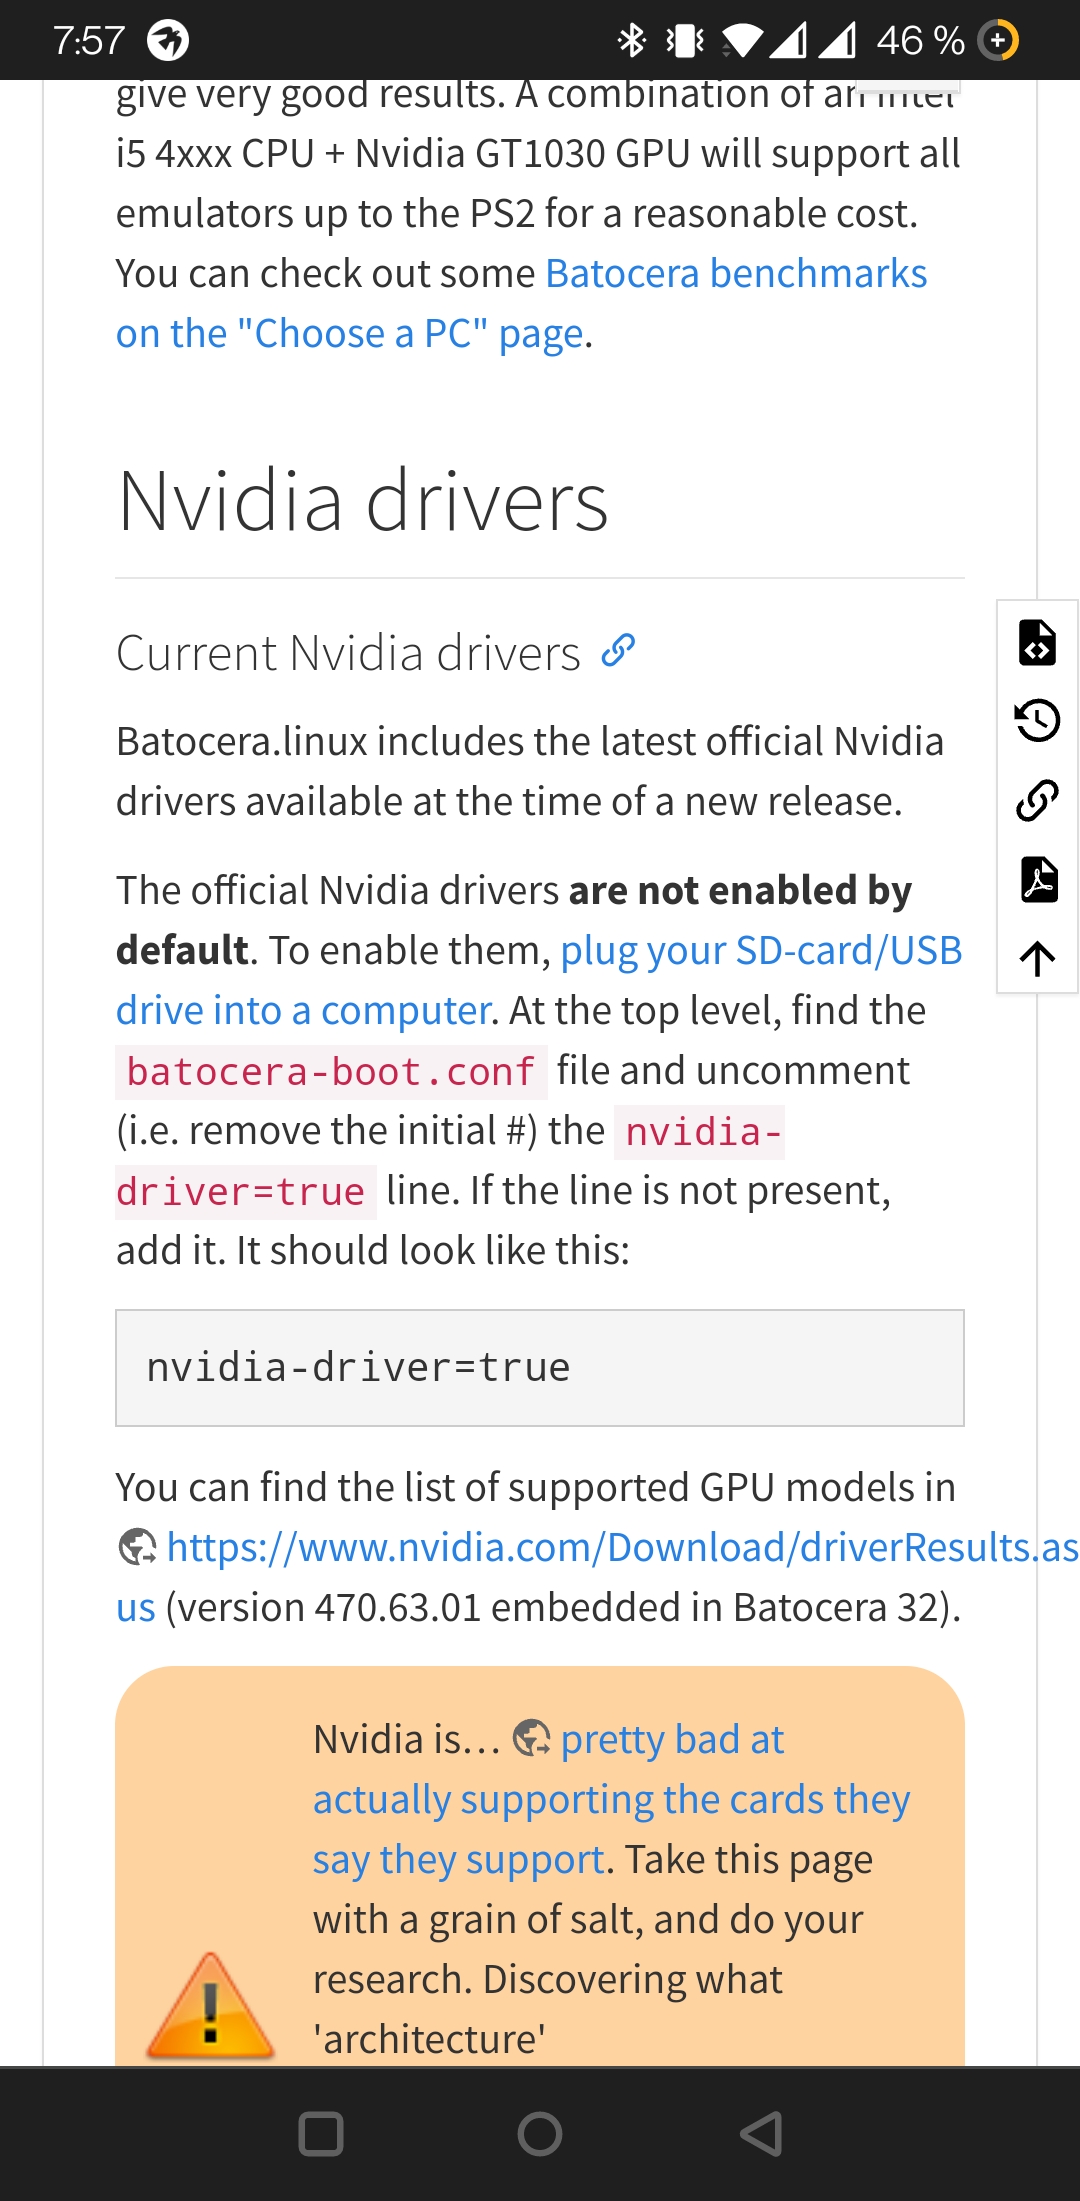
Task: Tap the Android back triangle button
Action: [x=760, y=2134]
